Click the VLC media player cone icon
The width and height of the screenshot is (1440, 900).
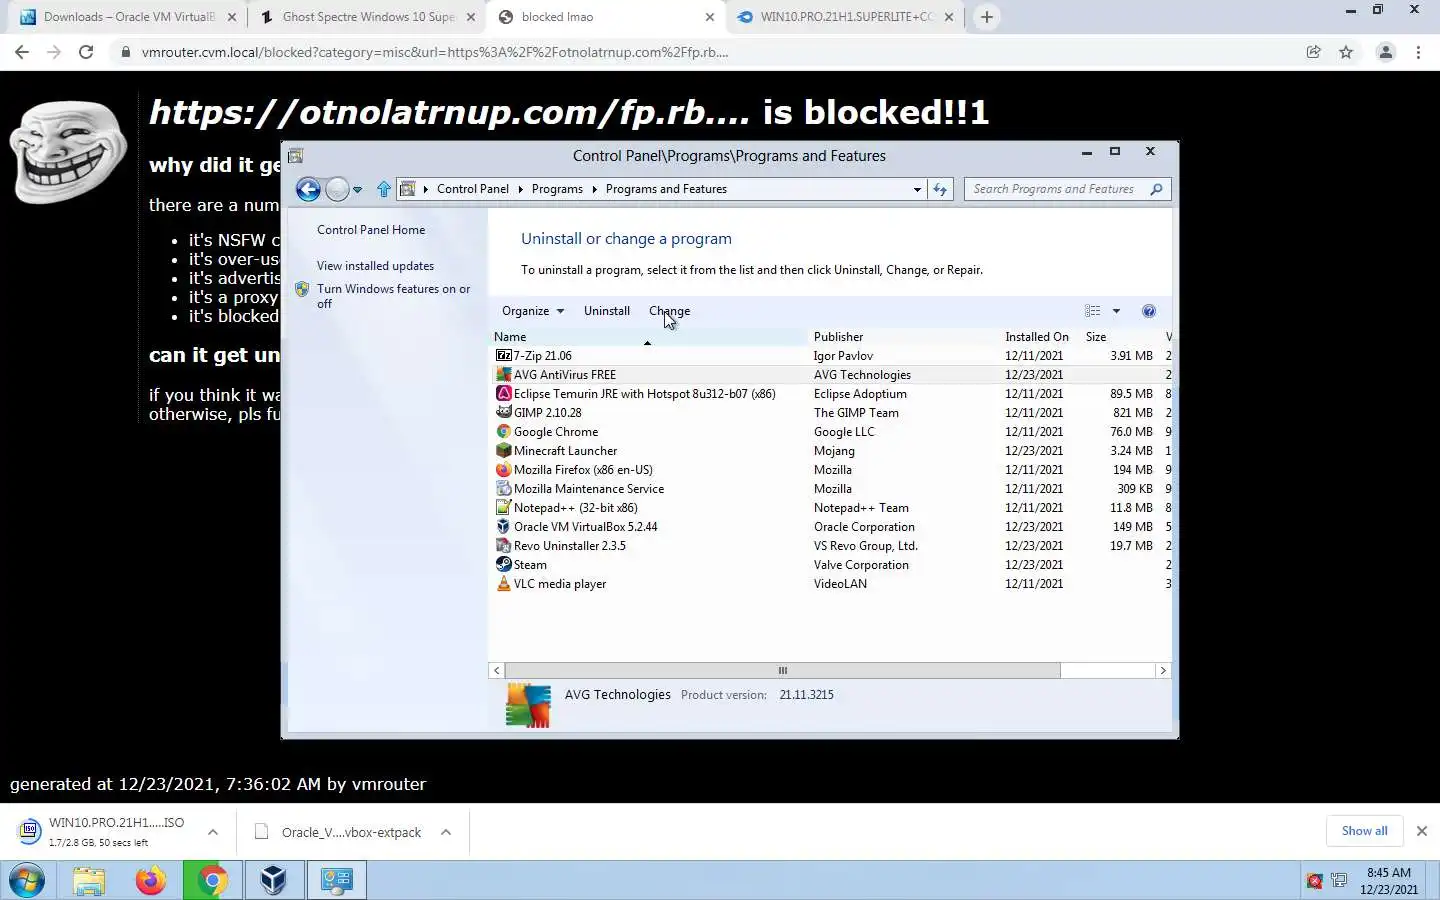(504, 584)
